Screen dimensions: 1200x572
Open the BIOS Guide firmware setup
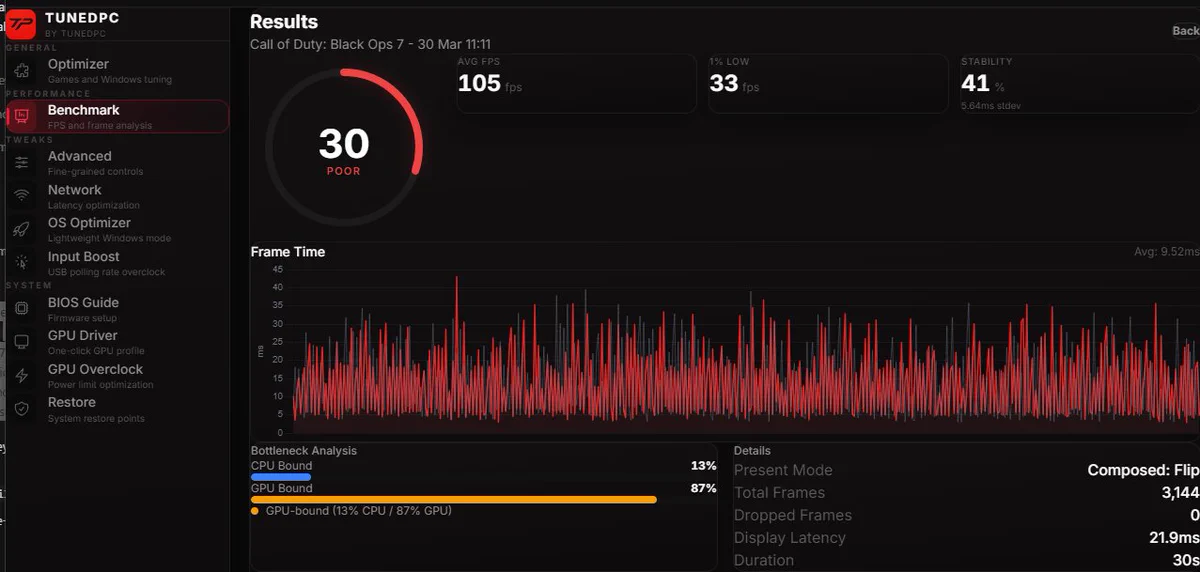click(x=118, y=309)
